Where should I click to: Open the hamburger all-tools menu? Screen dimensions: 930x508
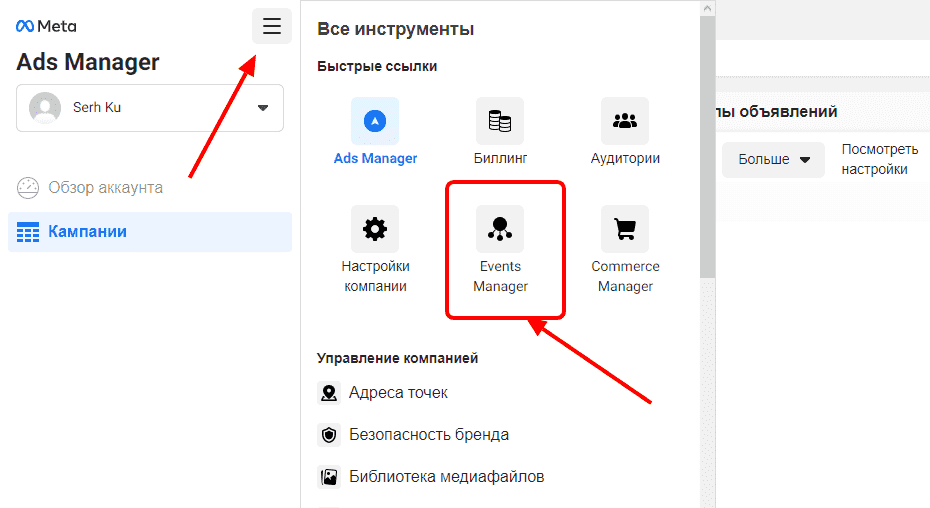[272, 26]
